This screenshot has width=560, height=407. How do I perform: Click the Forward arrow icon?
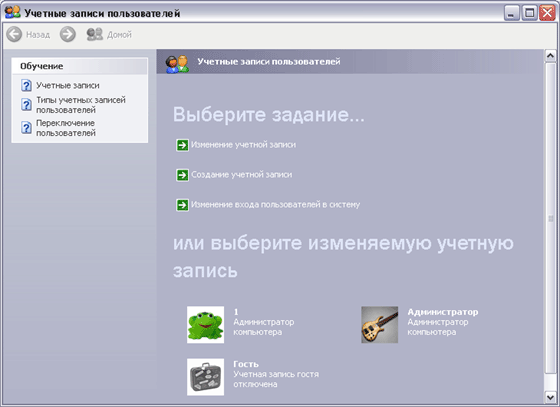(x=68, y=35)
